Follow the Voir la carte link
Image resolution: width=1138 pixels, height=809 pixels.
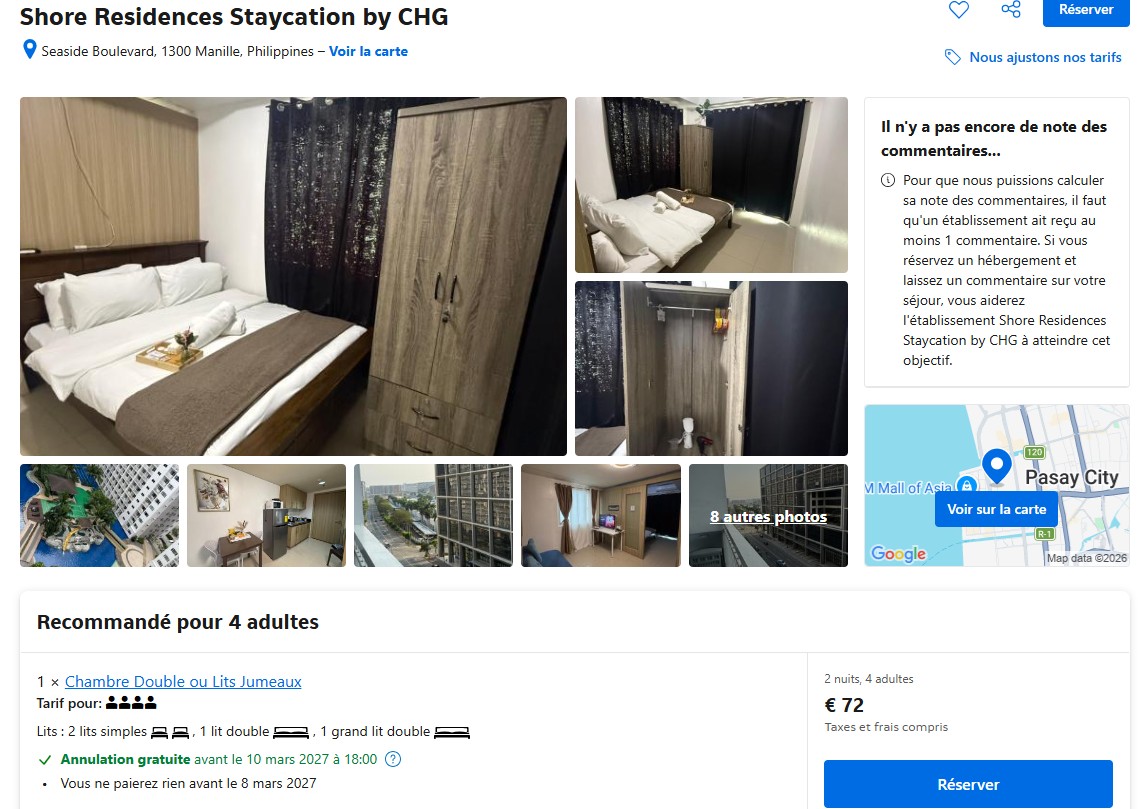coord(368,52)
